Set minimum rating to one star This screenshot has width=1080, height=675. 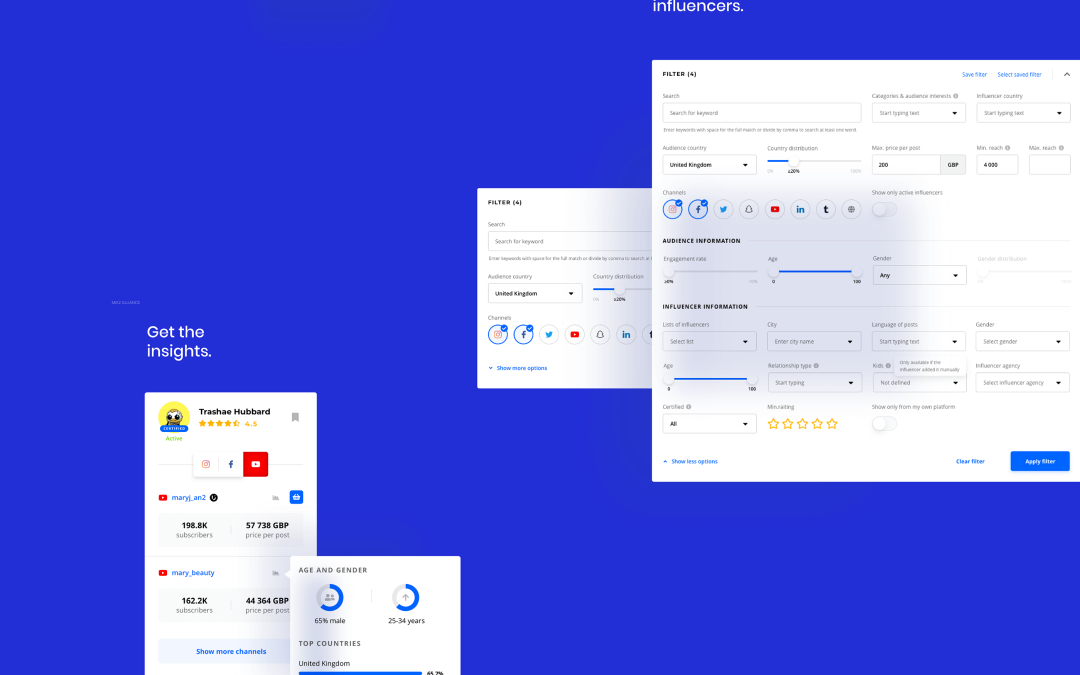[773, 424]
